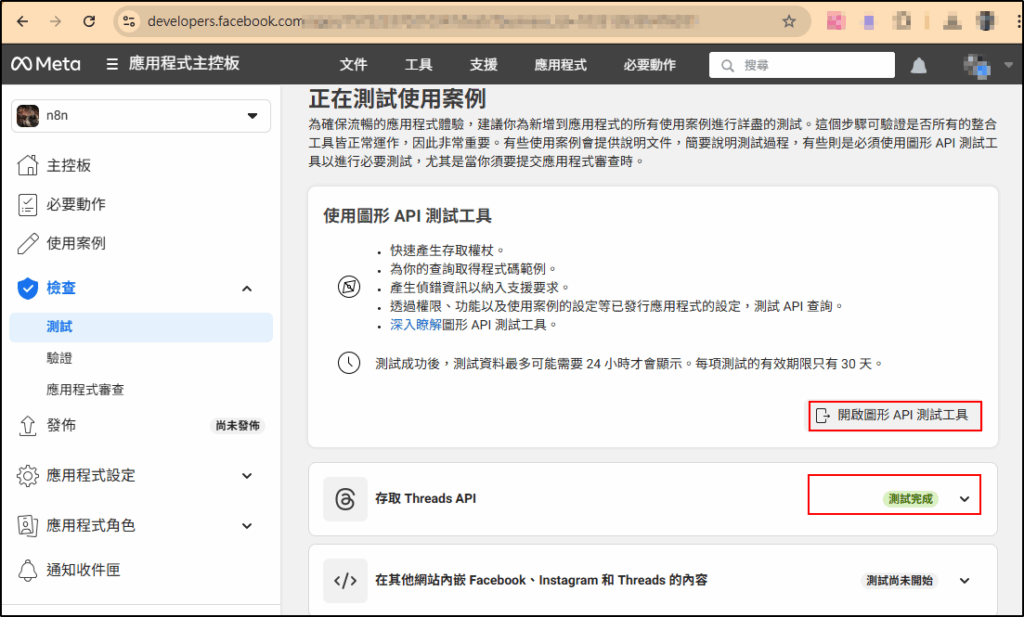Click the 尚未發佈 badge

click(x=238, y=426)
